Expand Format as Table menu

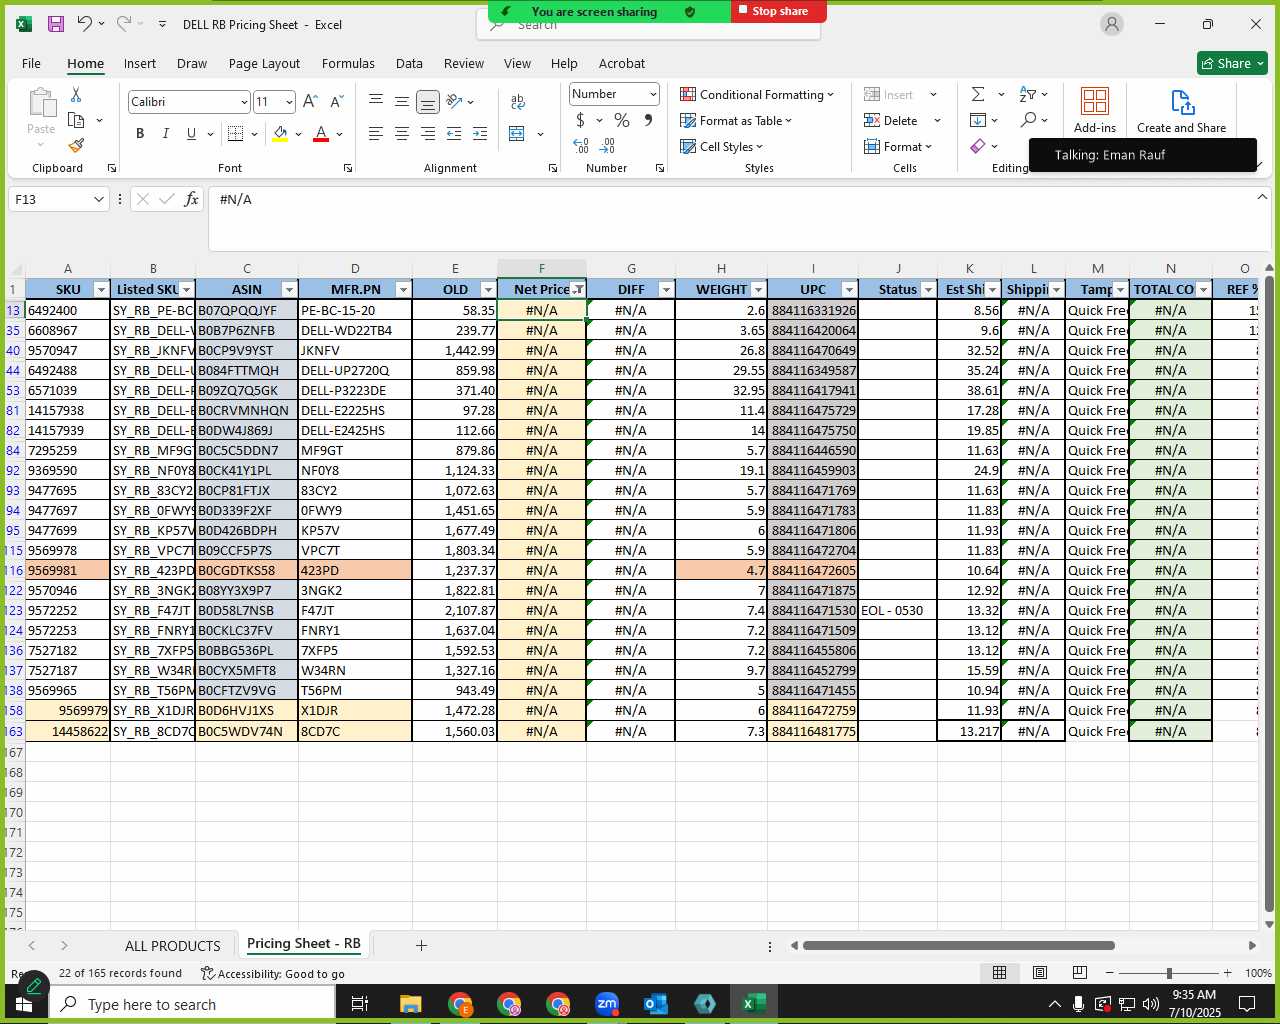pos(737,120)
